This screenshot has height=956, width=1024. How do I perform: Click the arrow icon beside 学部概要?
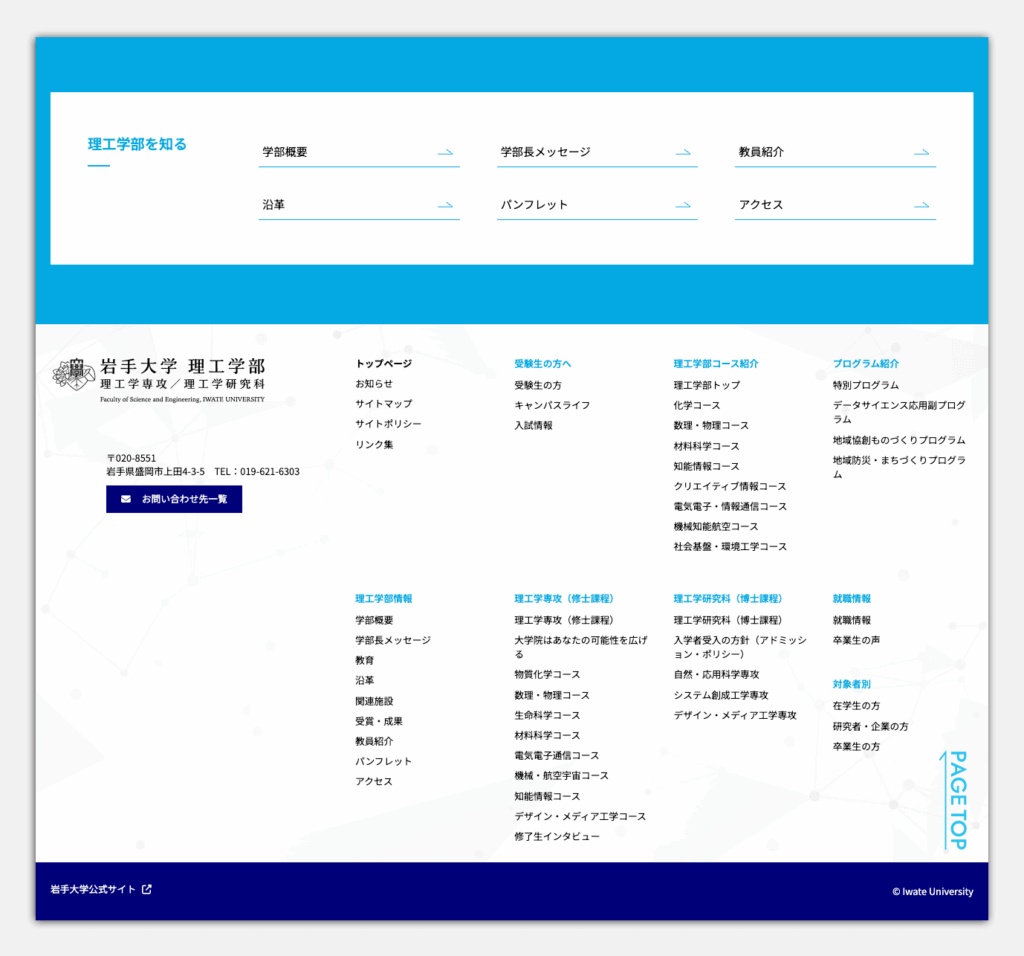[445, 153]
